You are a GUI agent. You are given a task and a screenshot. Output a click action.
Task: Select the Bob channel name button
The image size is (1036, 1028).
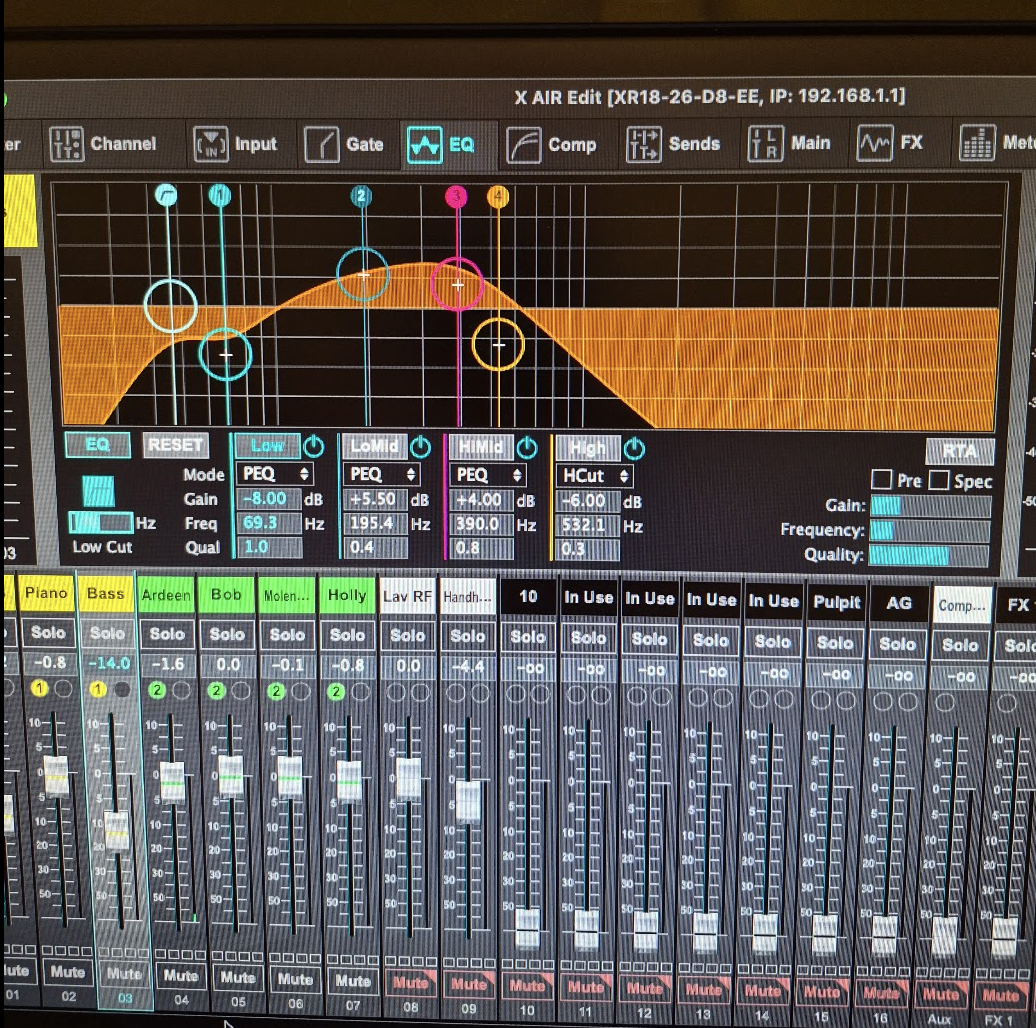[x=226, y=595]
